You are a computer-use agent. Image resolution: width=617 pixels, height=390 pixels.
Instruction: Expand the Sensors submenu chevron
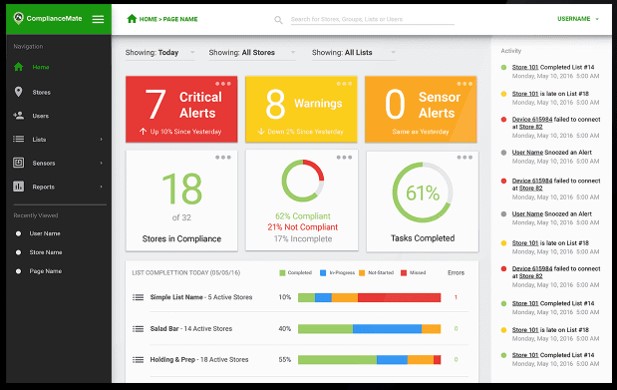pos(101,163)
